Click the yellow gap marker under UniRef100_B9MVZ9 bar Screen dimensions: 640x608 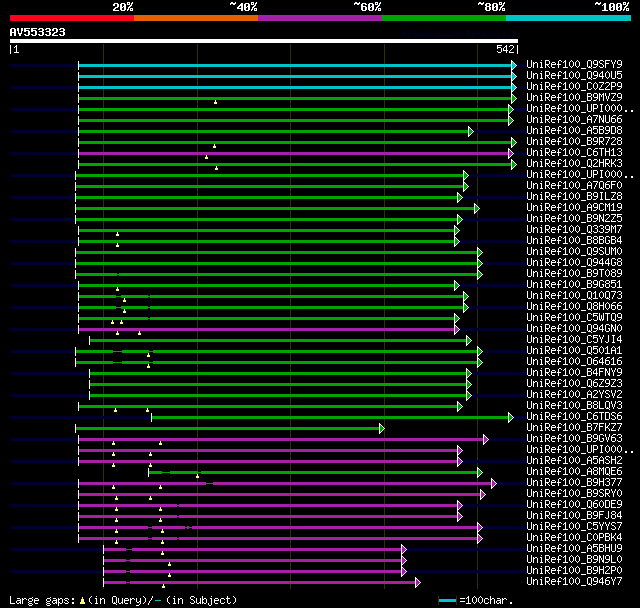[x=216, y=102]
